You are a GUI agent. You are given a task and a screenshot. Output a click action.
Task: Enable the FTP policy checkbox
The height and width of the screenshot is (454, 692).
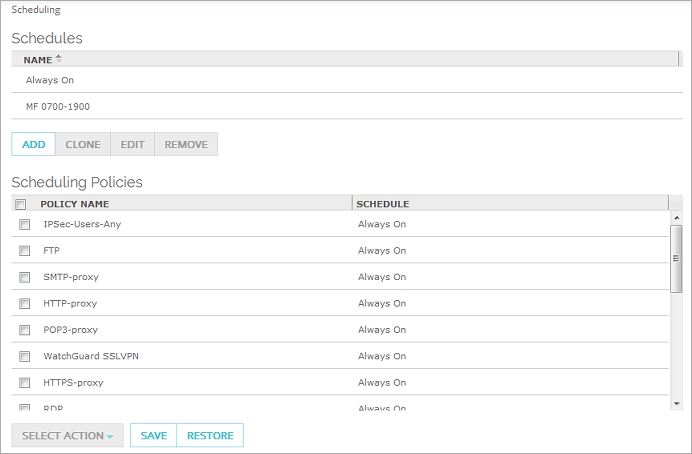[25, 251]
